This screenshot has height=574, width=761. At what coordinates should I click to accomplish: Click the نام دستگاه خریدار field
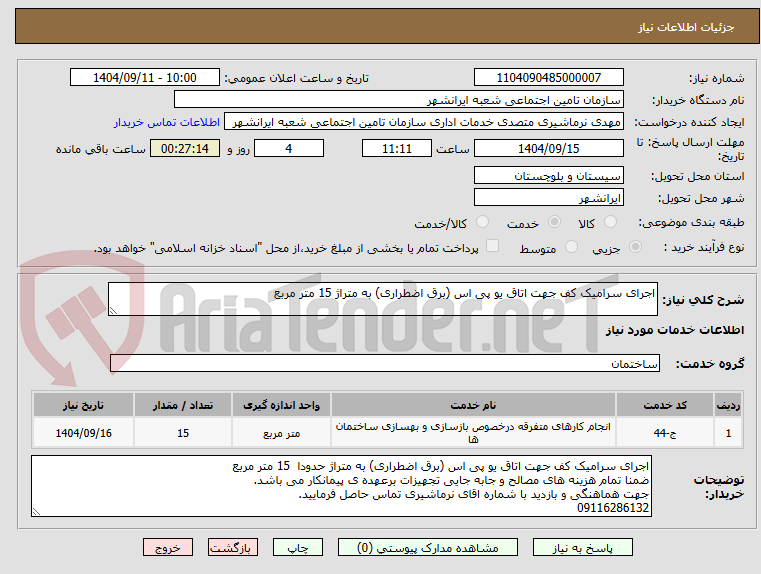399,99
